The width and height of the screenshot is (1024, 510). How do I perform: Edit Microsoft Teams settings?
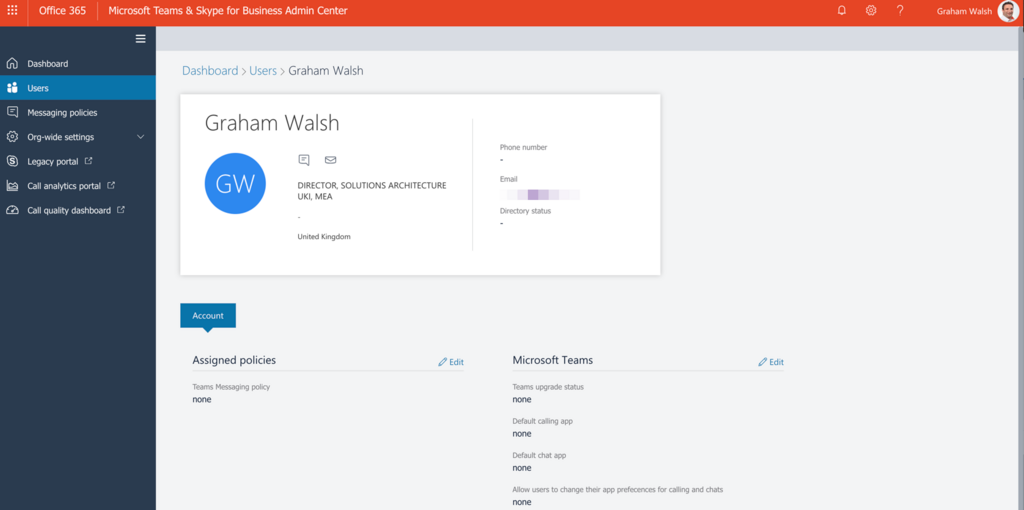pyautogui.click(x=771, y=362)
